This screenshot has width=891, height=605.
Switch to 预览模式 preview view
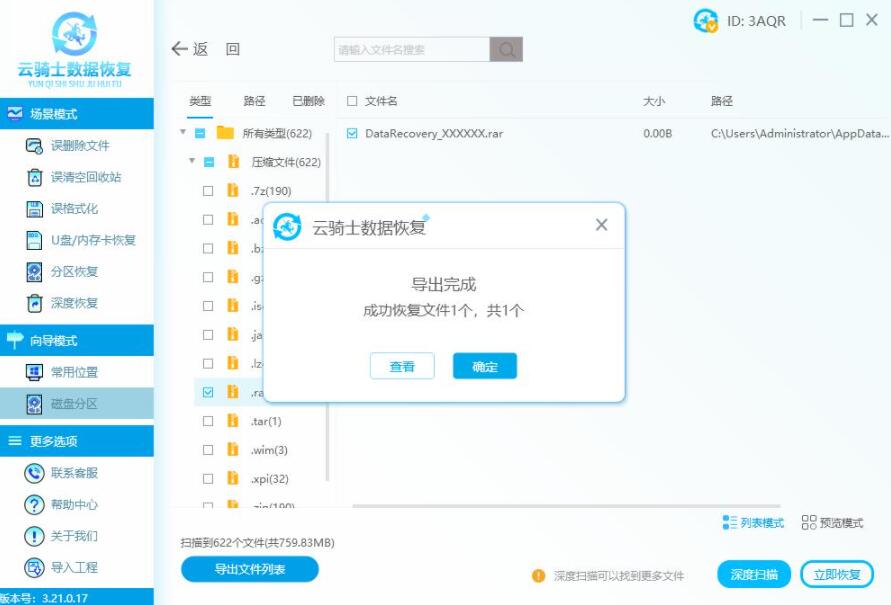click(832, 523)
